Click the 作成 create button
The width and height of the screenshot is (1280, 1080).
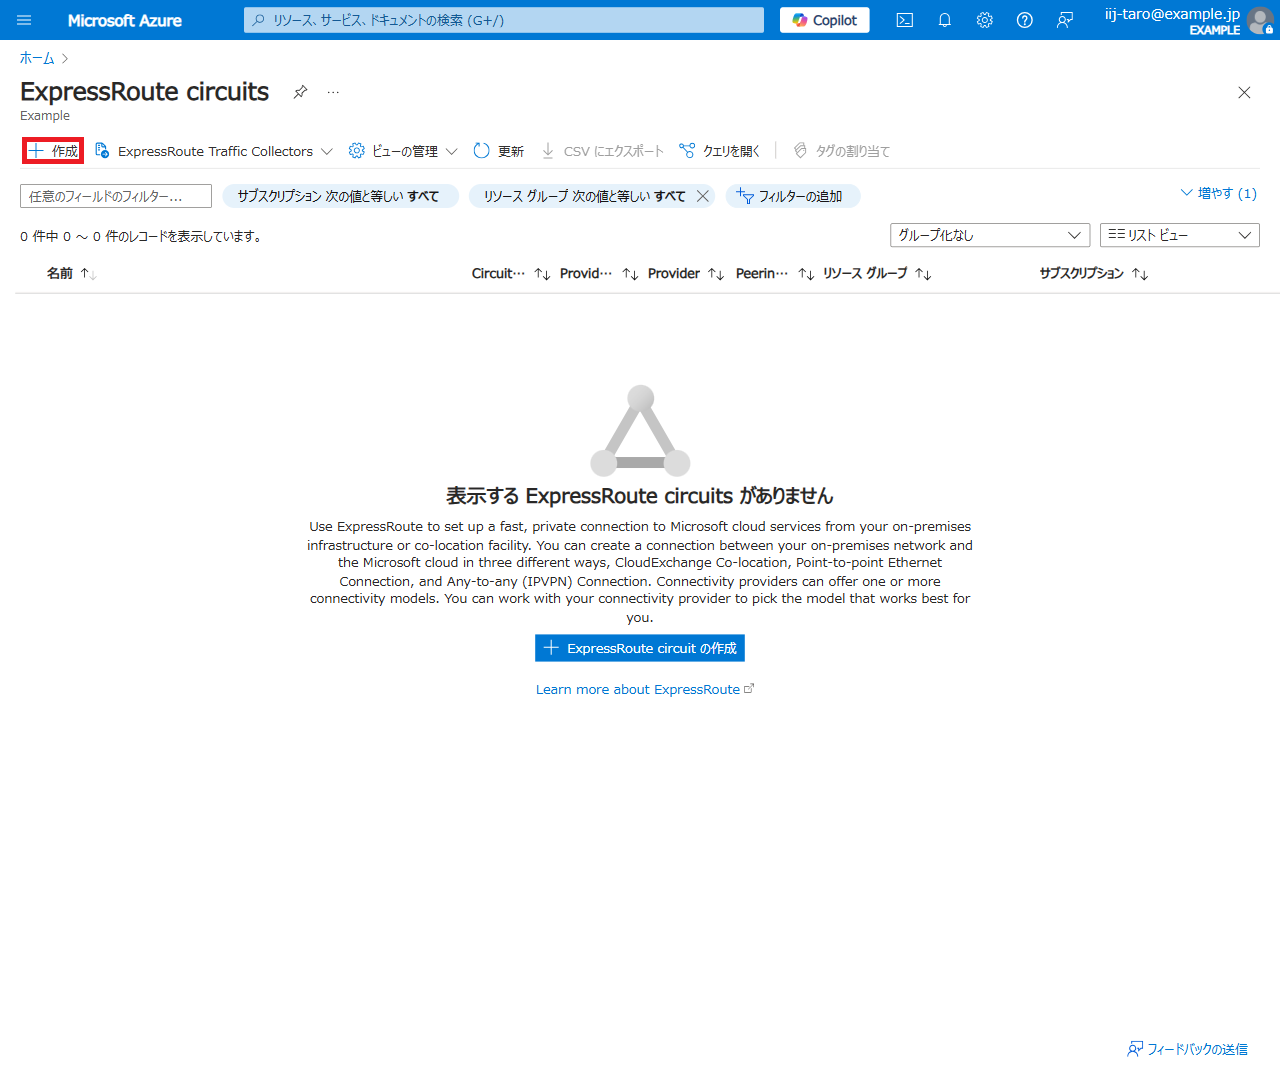(53, 151)
